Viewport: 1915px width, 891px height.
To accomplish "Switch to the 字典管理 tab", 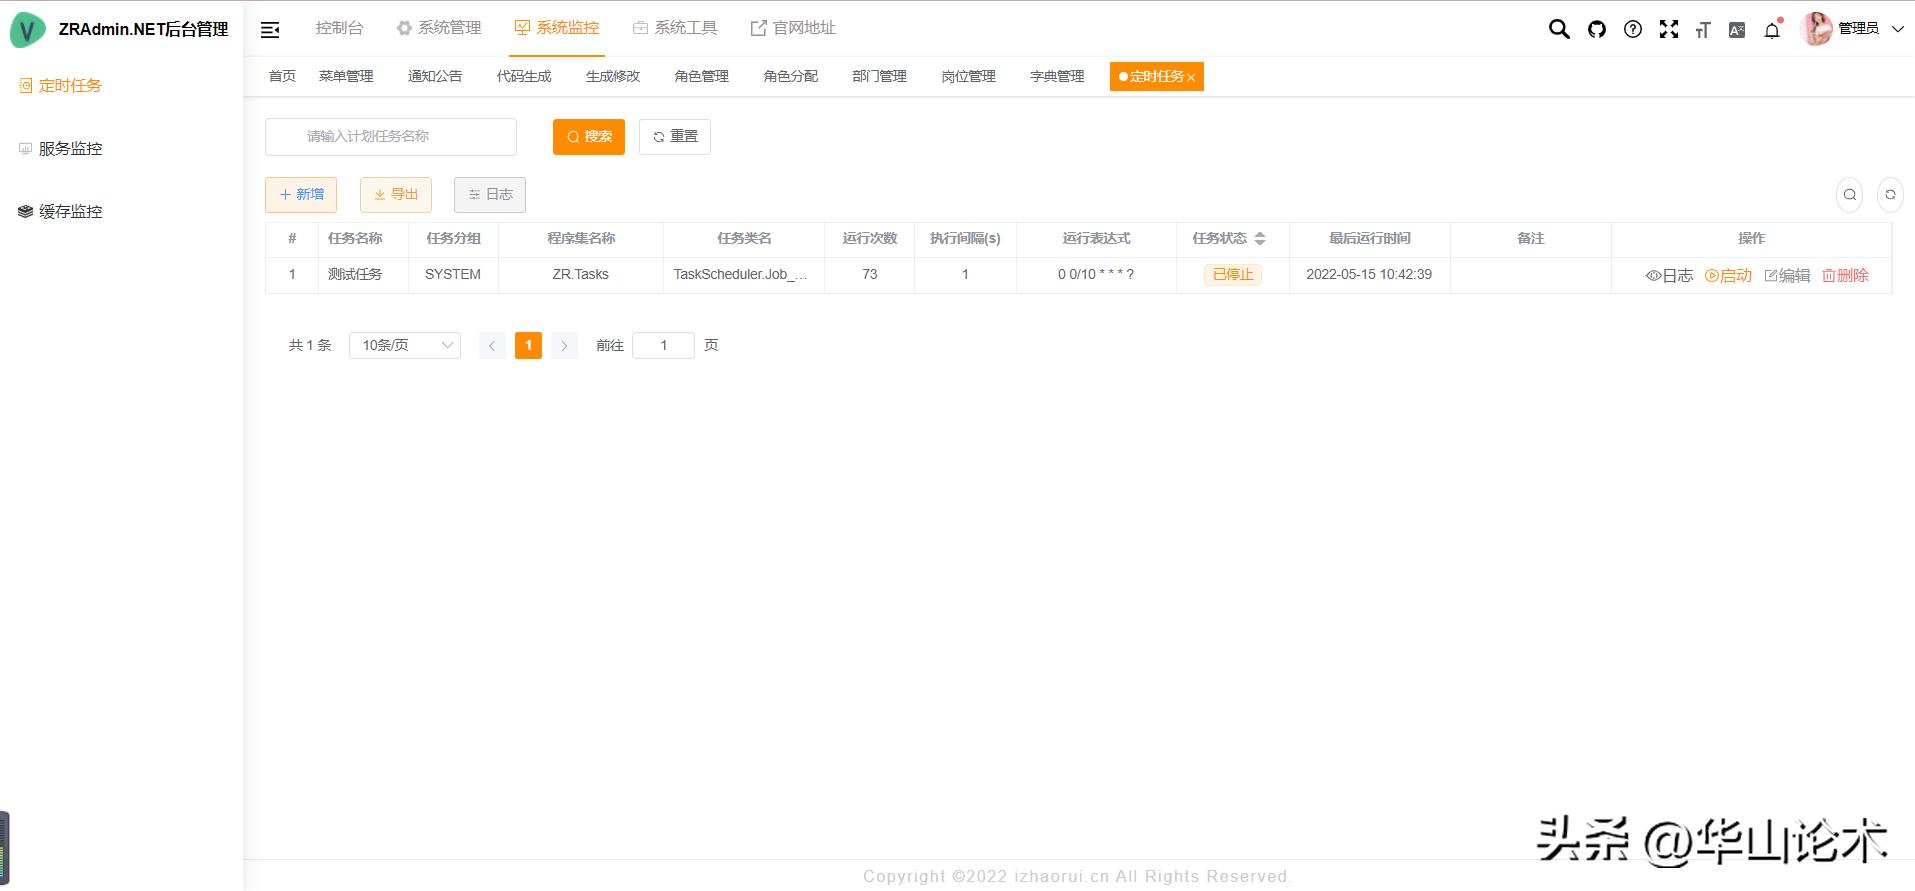I will tap(1058, 77).
